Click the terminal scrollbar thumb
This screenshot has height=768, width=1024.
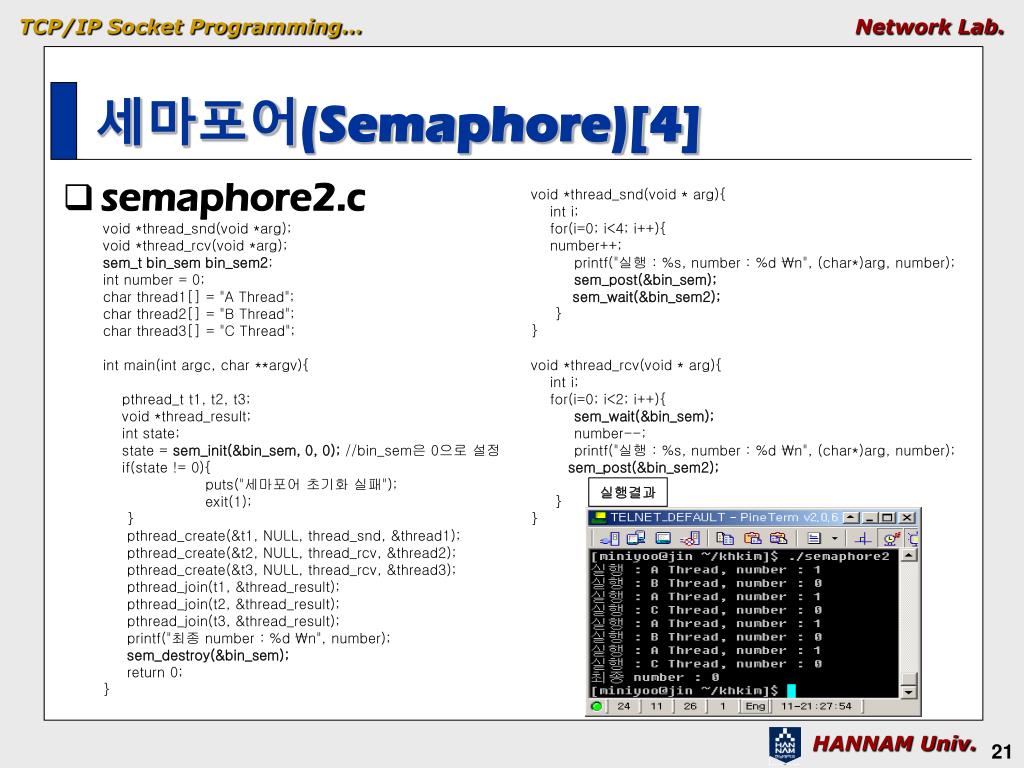point(908,679)
